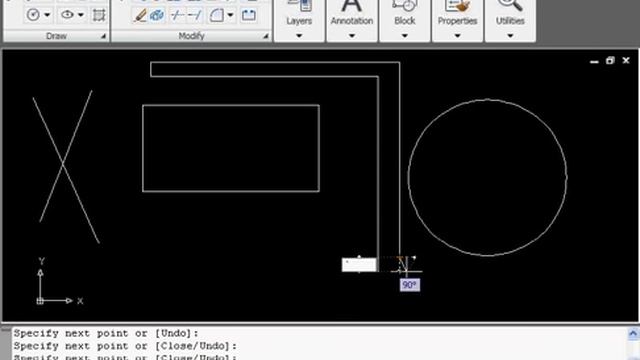Image resolution: width=640 pixels, height=360 pixels.
Task: Click command line scrollbar up arrow
Action: tap(633, 334)
